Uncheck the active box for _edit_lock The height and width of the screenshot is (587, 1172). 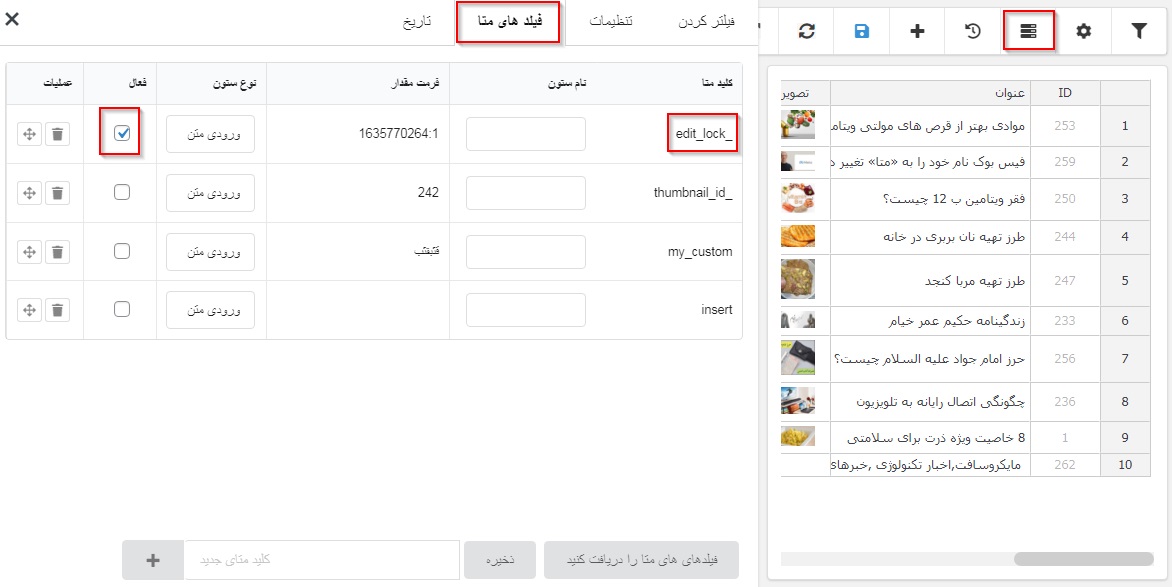122,134
